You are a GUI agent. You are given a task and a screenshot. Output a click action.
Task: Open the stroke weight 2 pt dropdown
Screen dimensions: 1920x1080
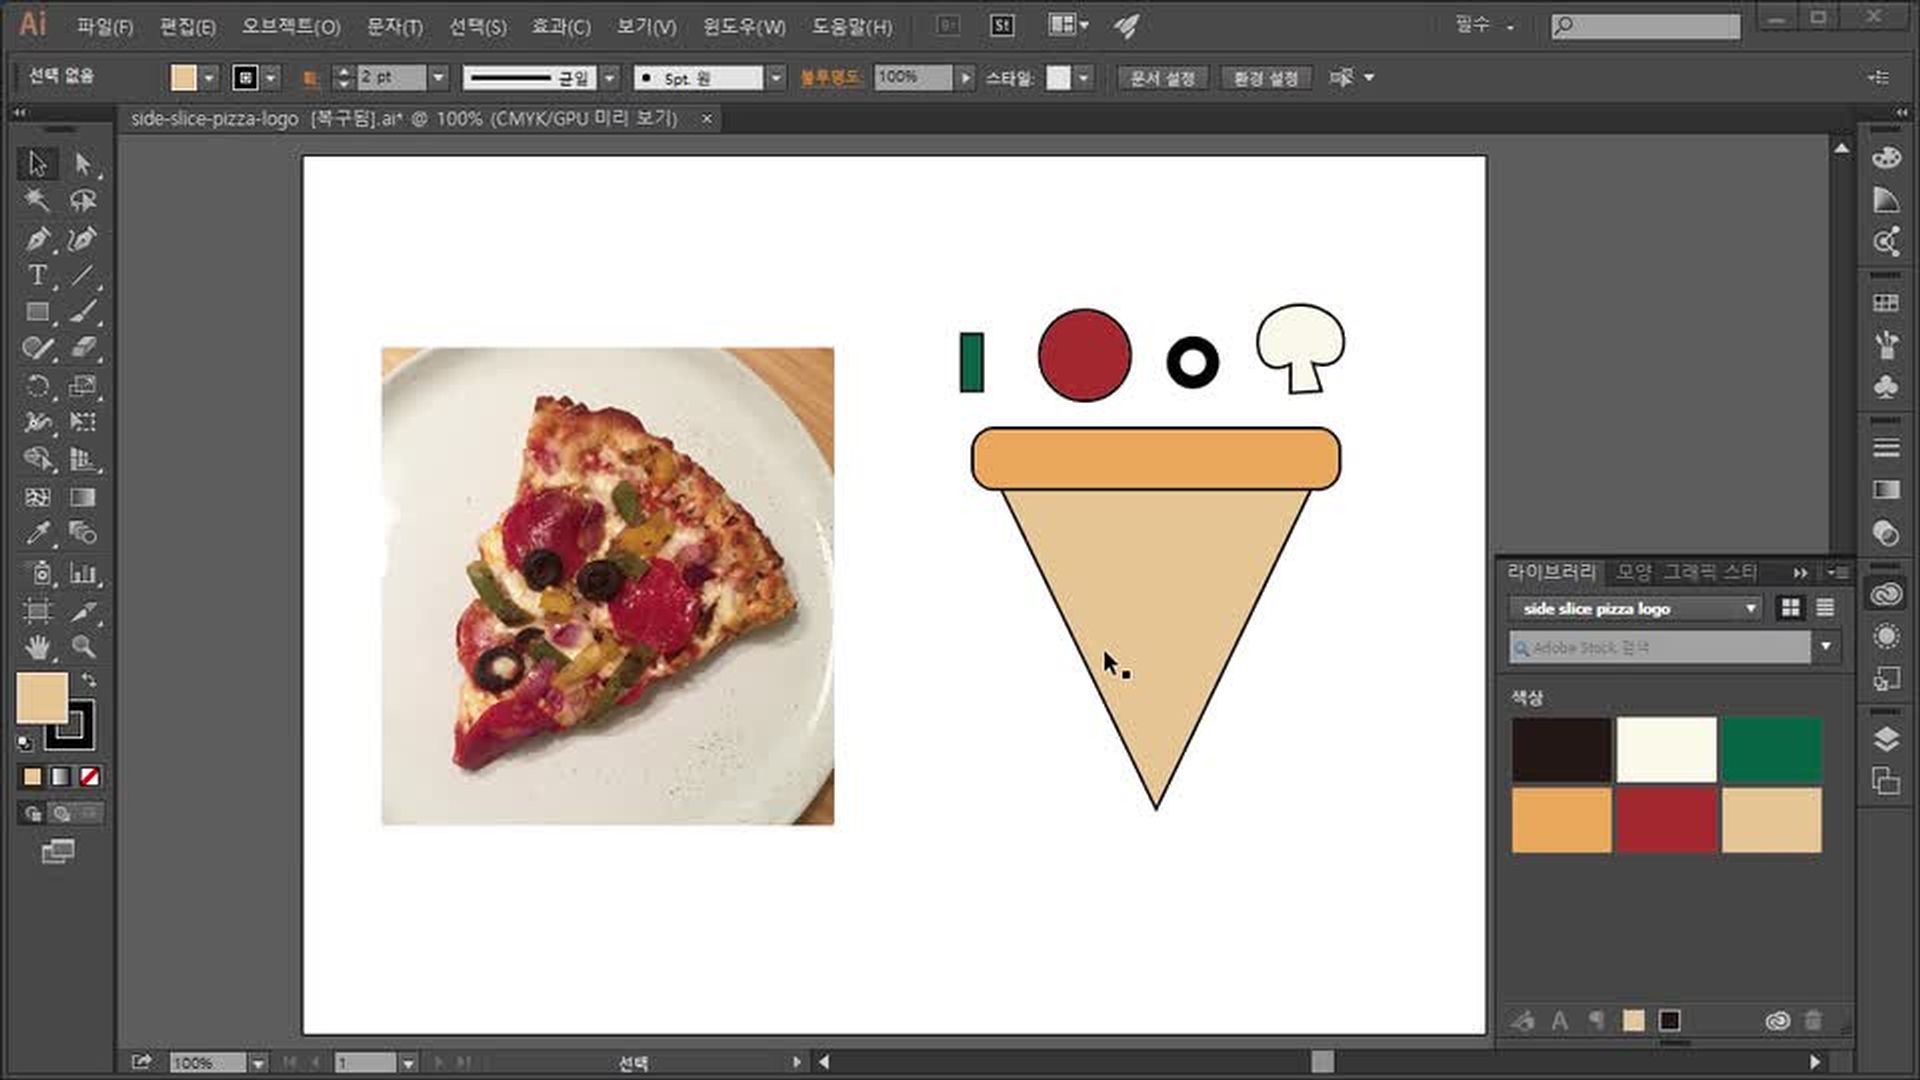point(438,77)
